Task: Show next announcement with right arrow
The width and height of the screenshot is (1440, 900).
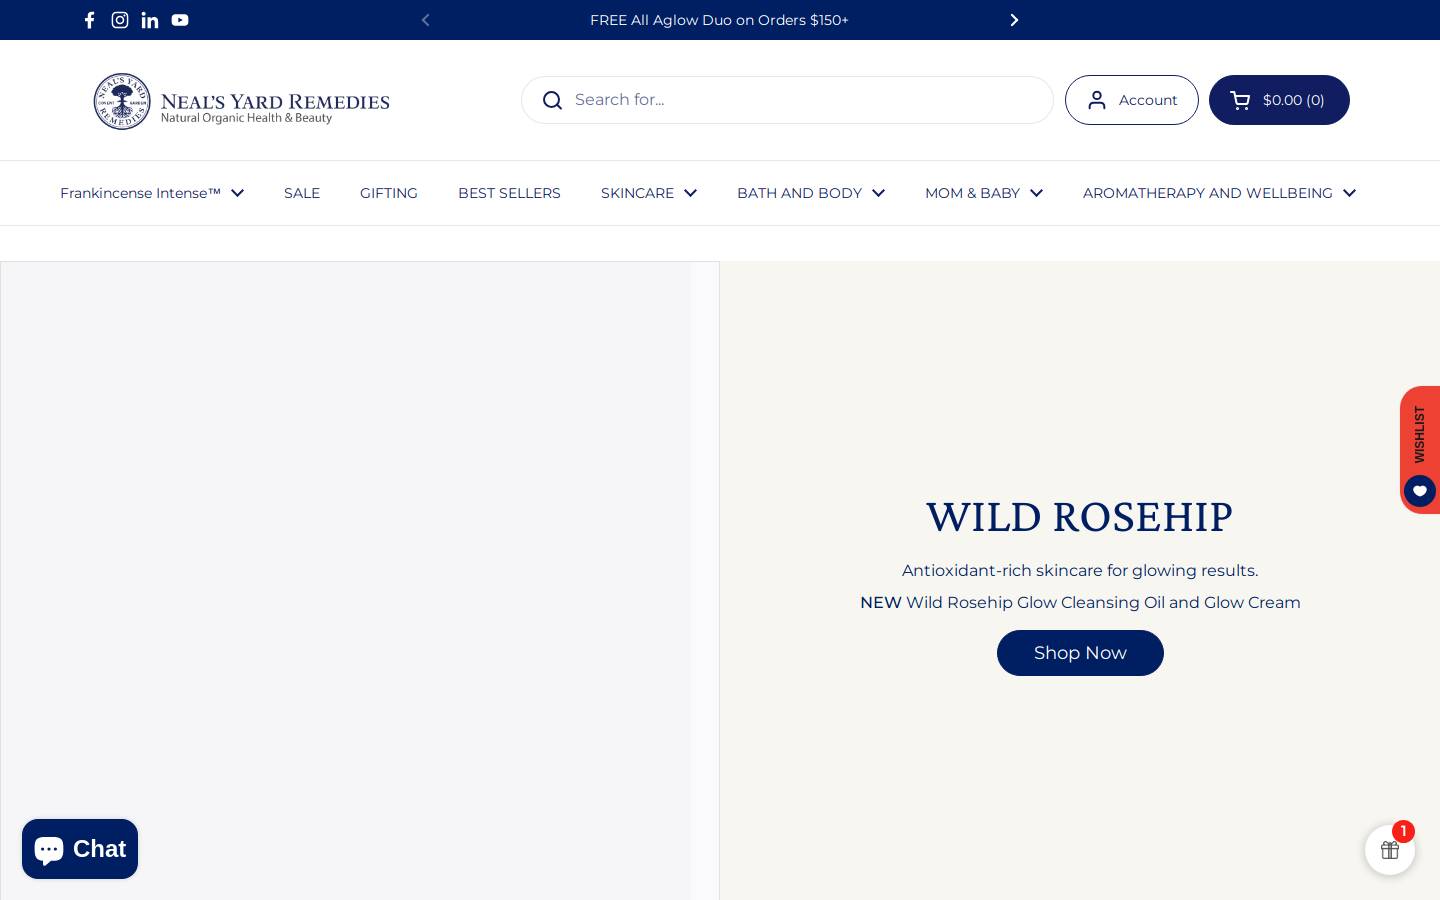Action: tap(1014, 20)
